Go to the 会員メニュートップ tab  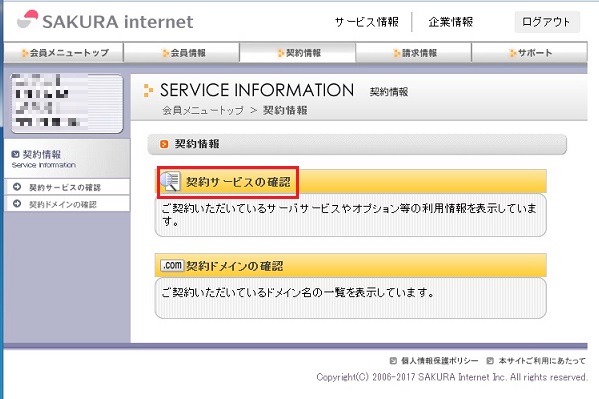point(64,53)
